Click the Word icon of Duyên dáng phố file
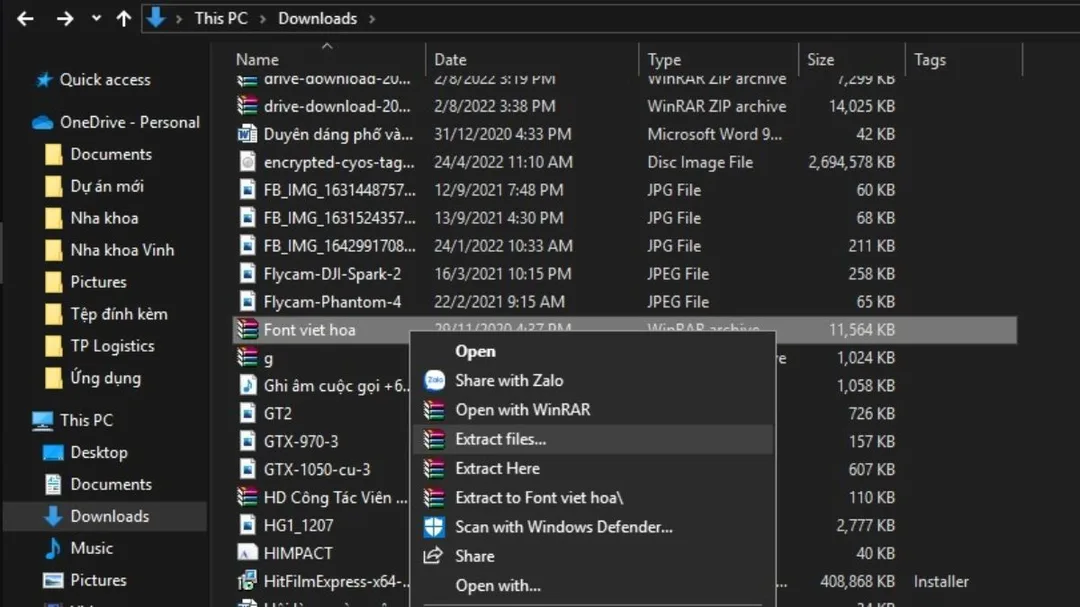The width and height of the screenshot is (1080, 607). click(x=245, y=134)
